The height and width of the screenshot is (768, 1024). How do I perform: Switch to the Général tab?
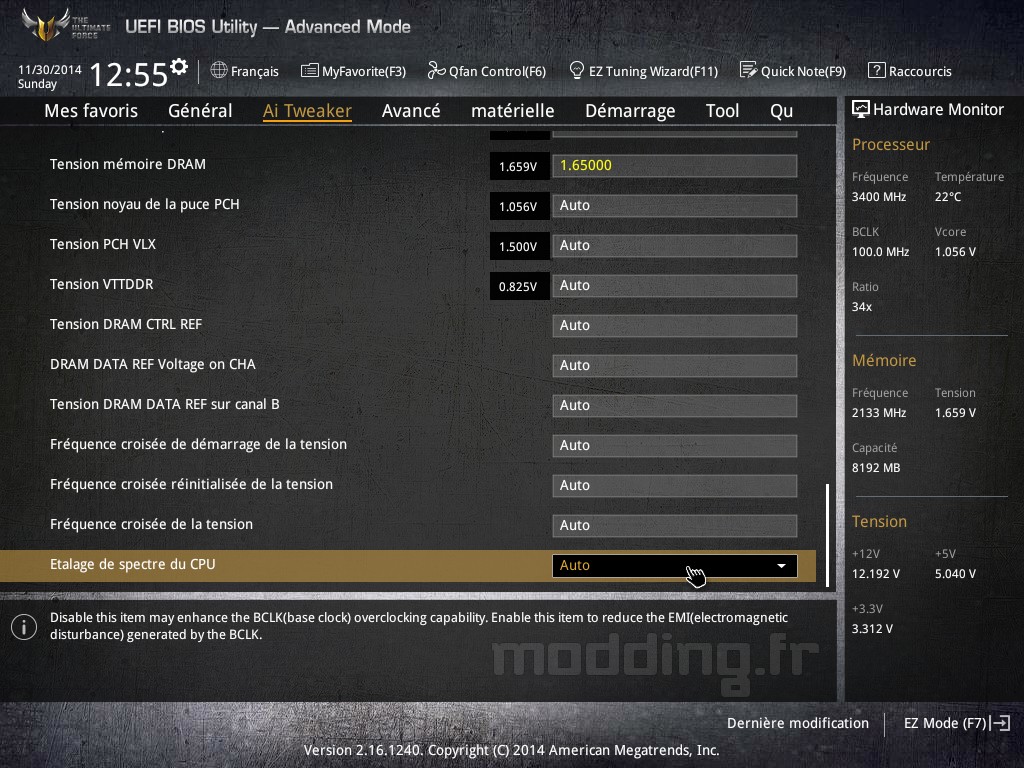tap(200, 111)
